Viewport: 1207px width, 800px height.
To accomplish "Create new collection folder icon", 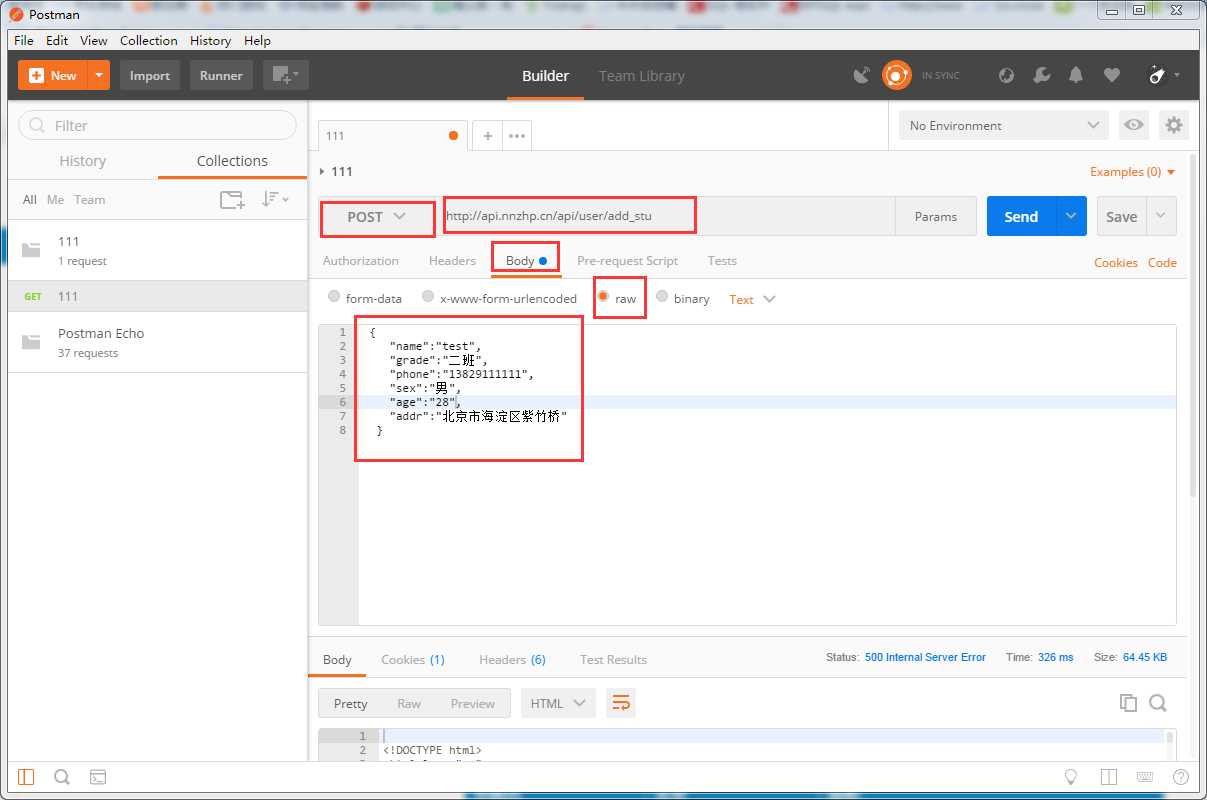I will pos(232,199).
